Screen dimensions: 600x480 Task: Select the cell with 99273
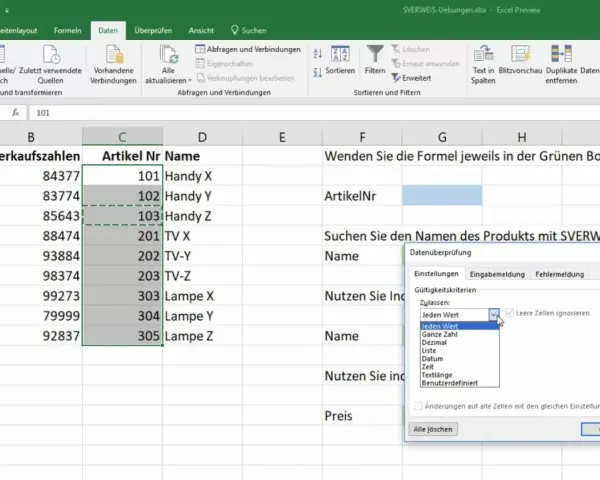tap(41, 296)
